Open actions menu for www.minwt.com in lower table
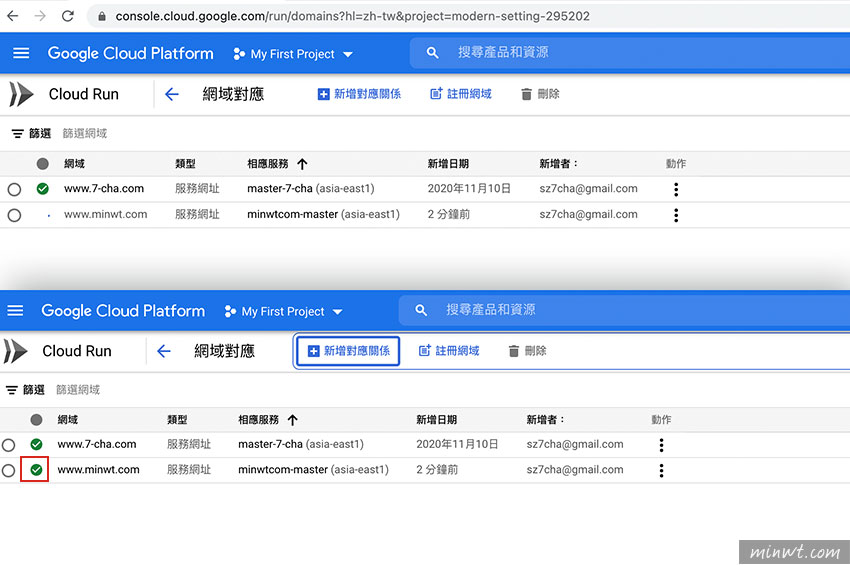 coord(661,470)
